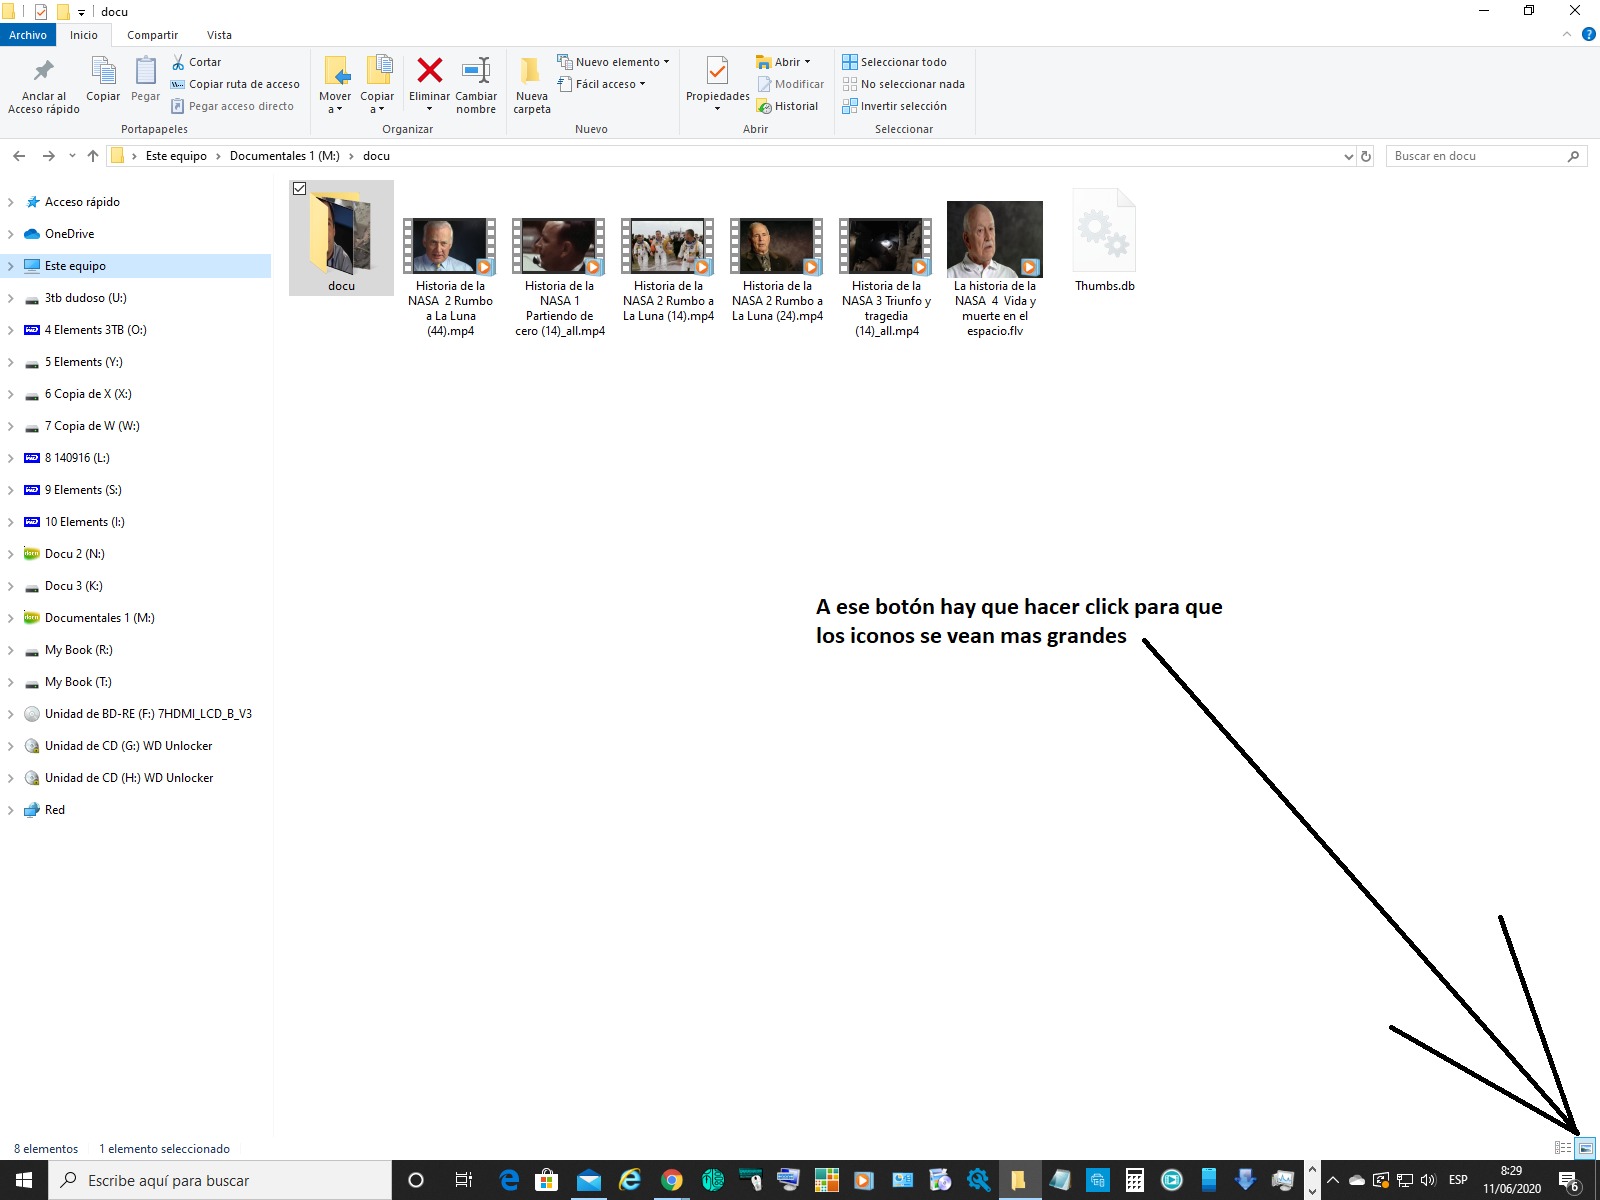Click the Eliminar red X icon
1600x1200 pixels.
[x=429, y=71]
